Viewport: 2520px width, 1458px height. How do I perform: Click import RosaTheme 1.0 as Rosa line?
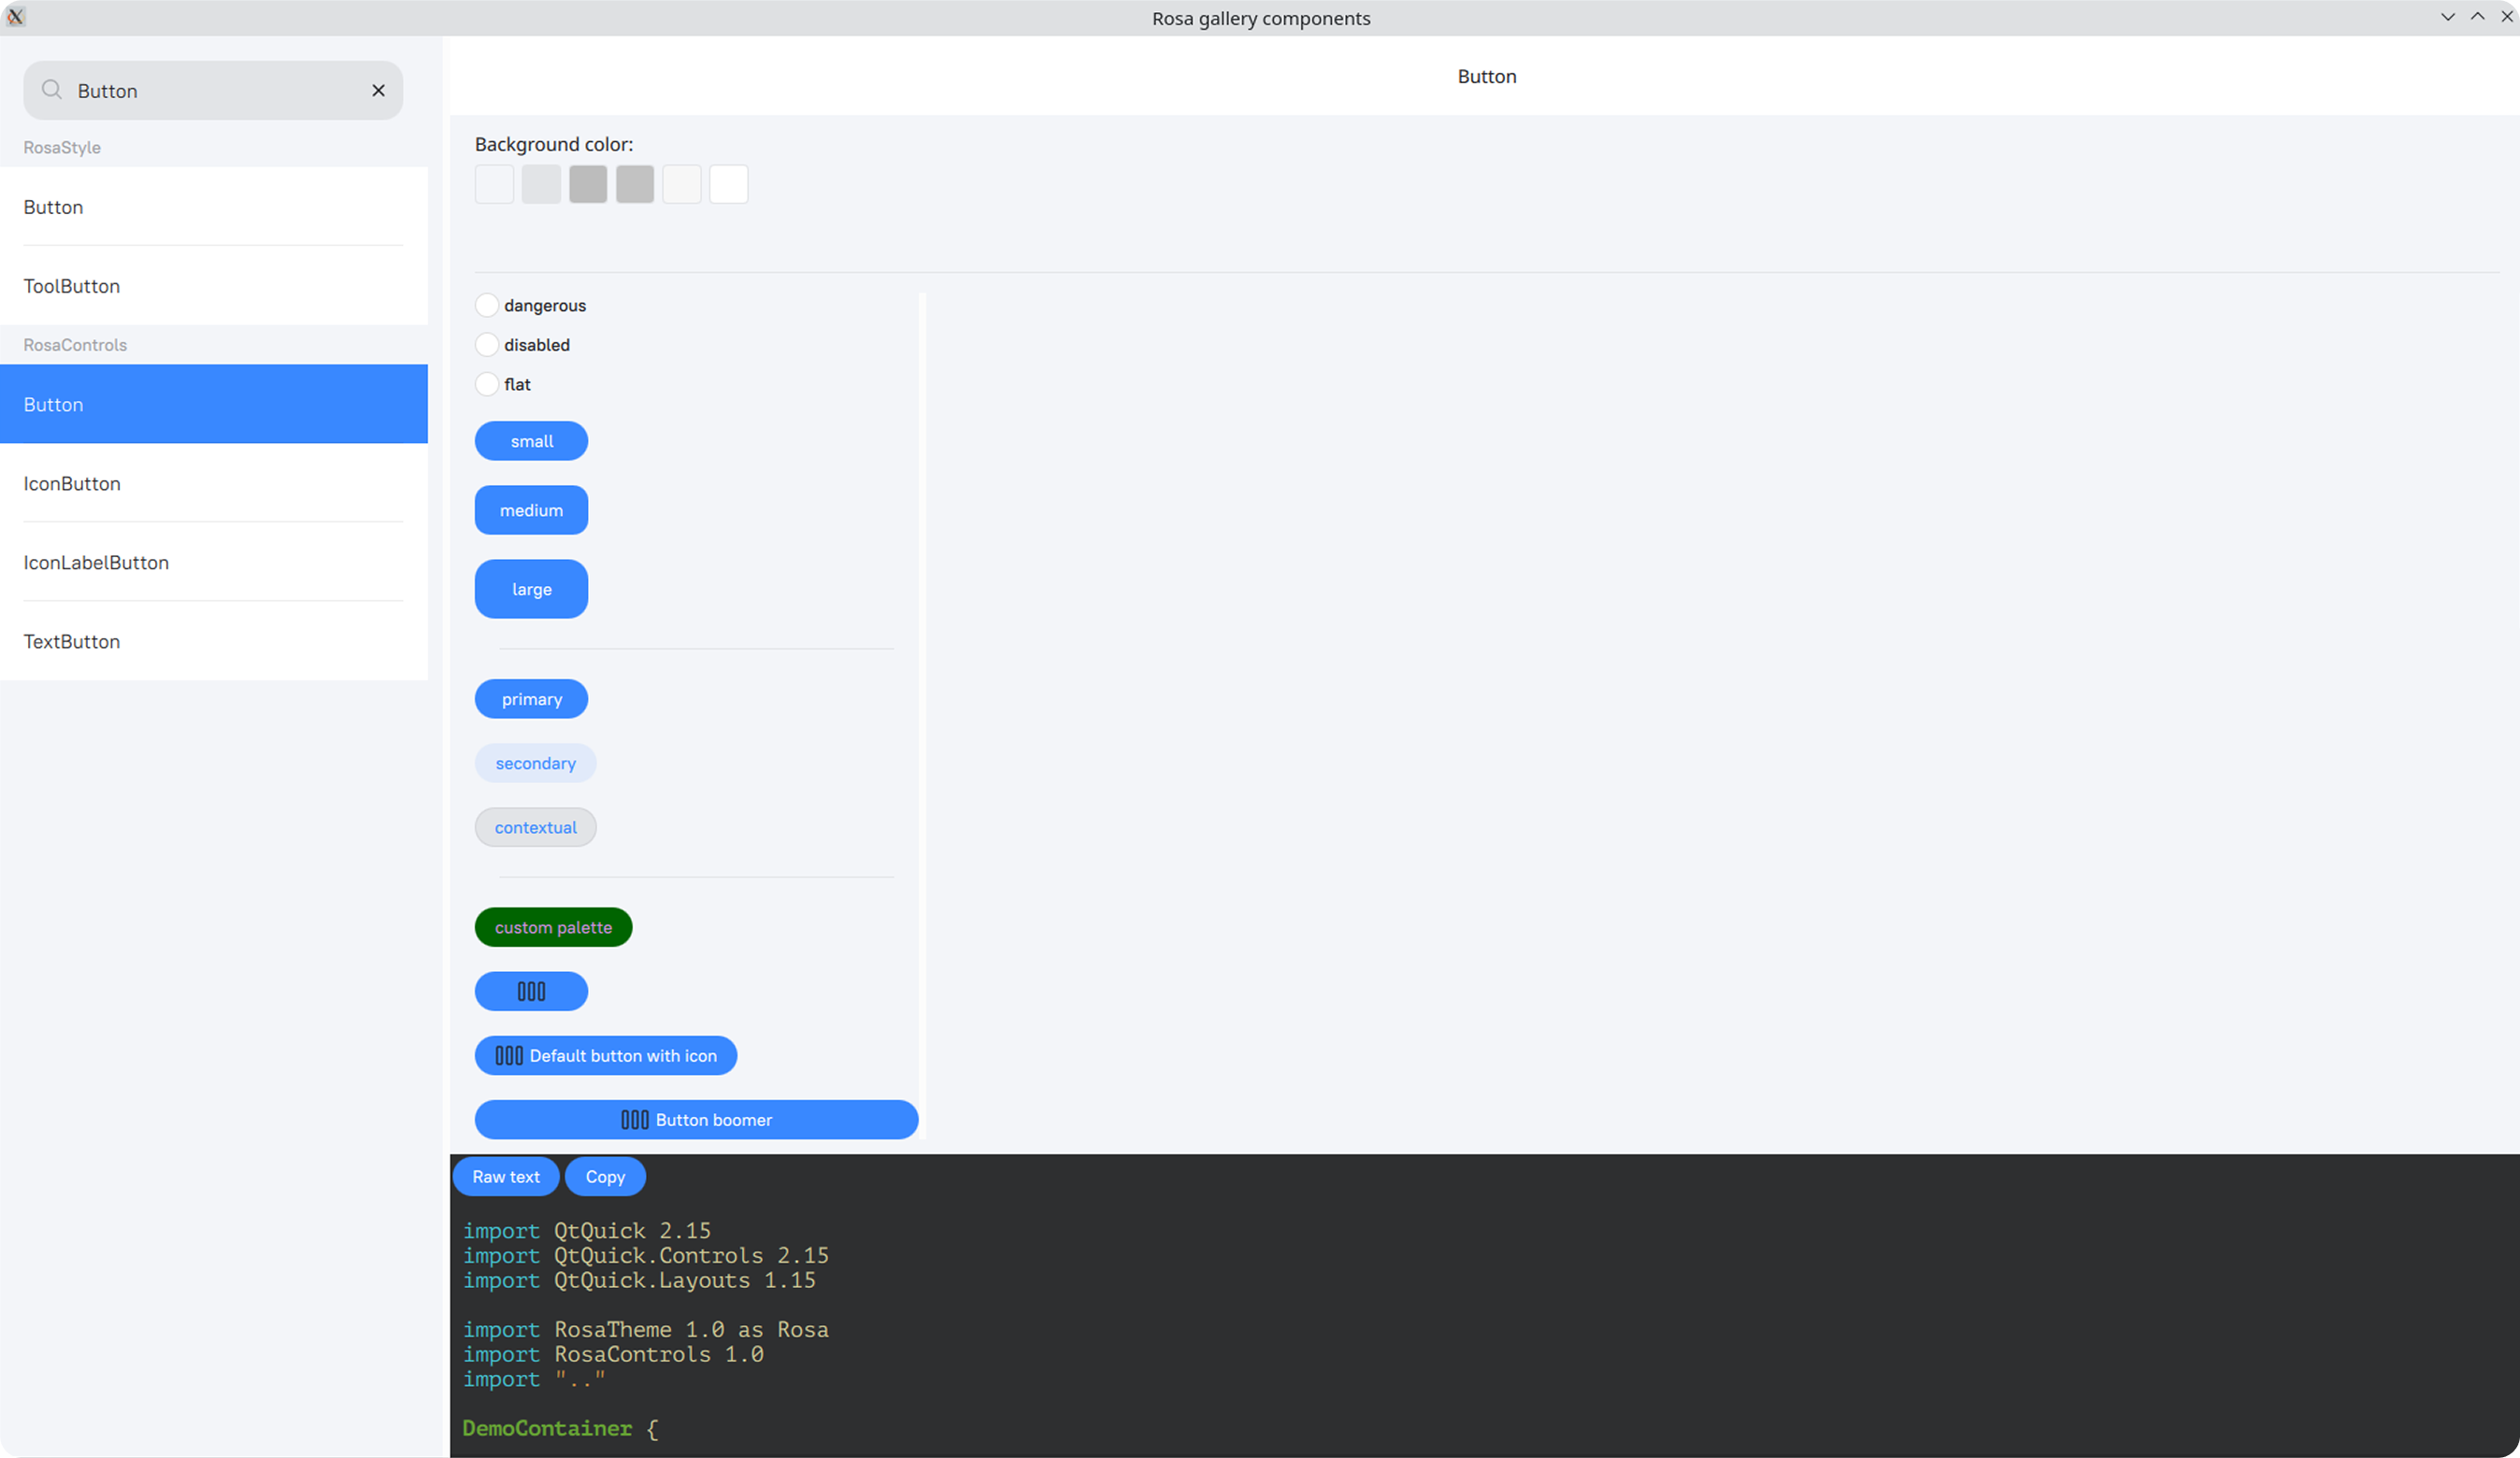[x=646, y=1329]
